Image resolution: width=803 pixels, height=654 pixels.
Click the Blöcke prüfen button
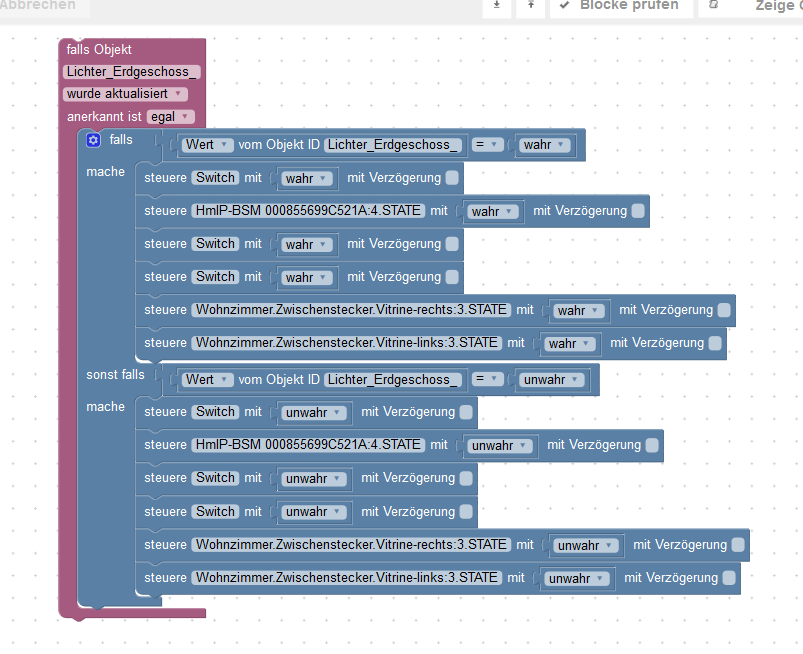coord(621,6)
